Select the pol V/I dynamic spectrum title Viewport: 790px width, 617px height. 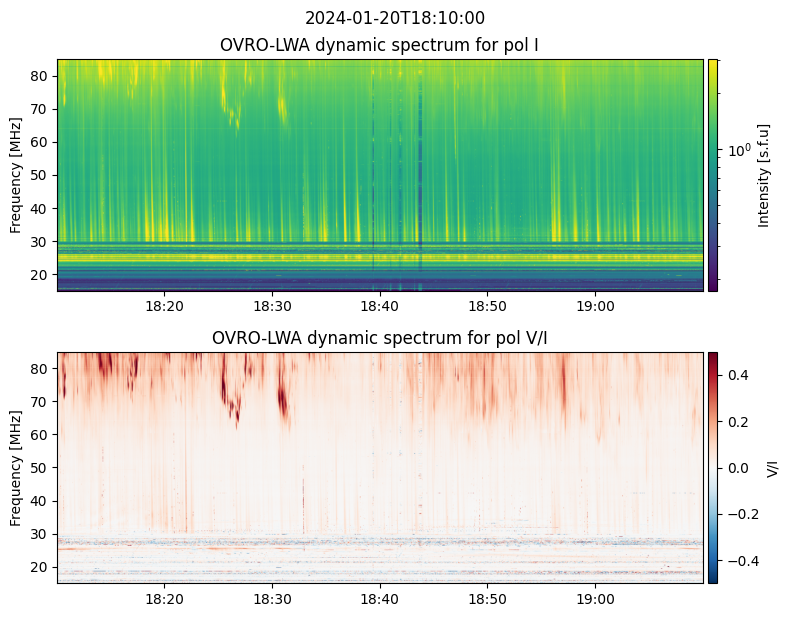(x=379, y=338)
